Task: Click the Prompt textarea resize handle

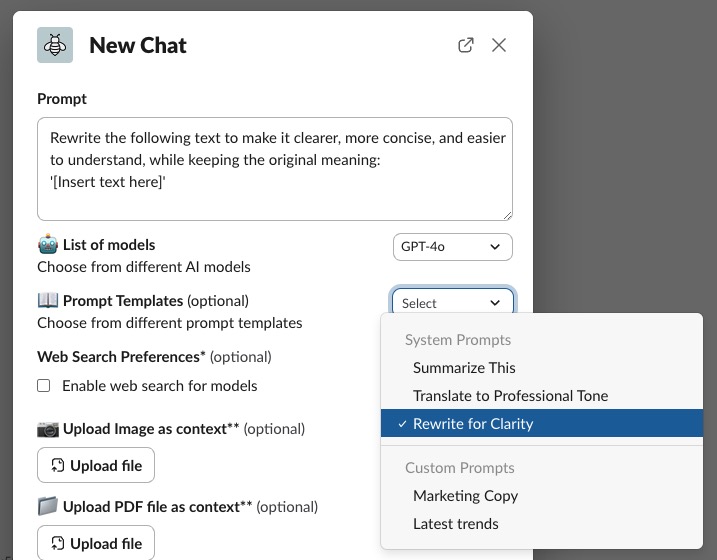Action: click(x=508, y=216)
